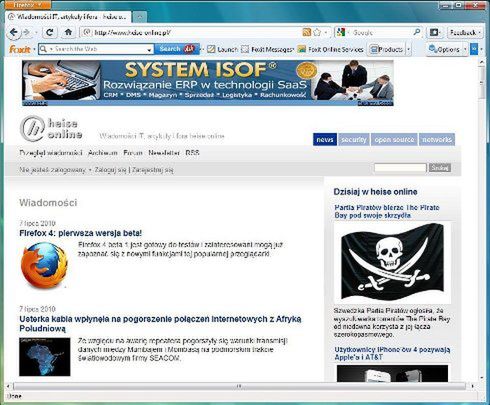Image resolution: width=490 pixels, height=405 pixels.
Task: Click the Launch toolbar button
Action: coord(223,49)
